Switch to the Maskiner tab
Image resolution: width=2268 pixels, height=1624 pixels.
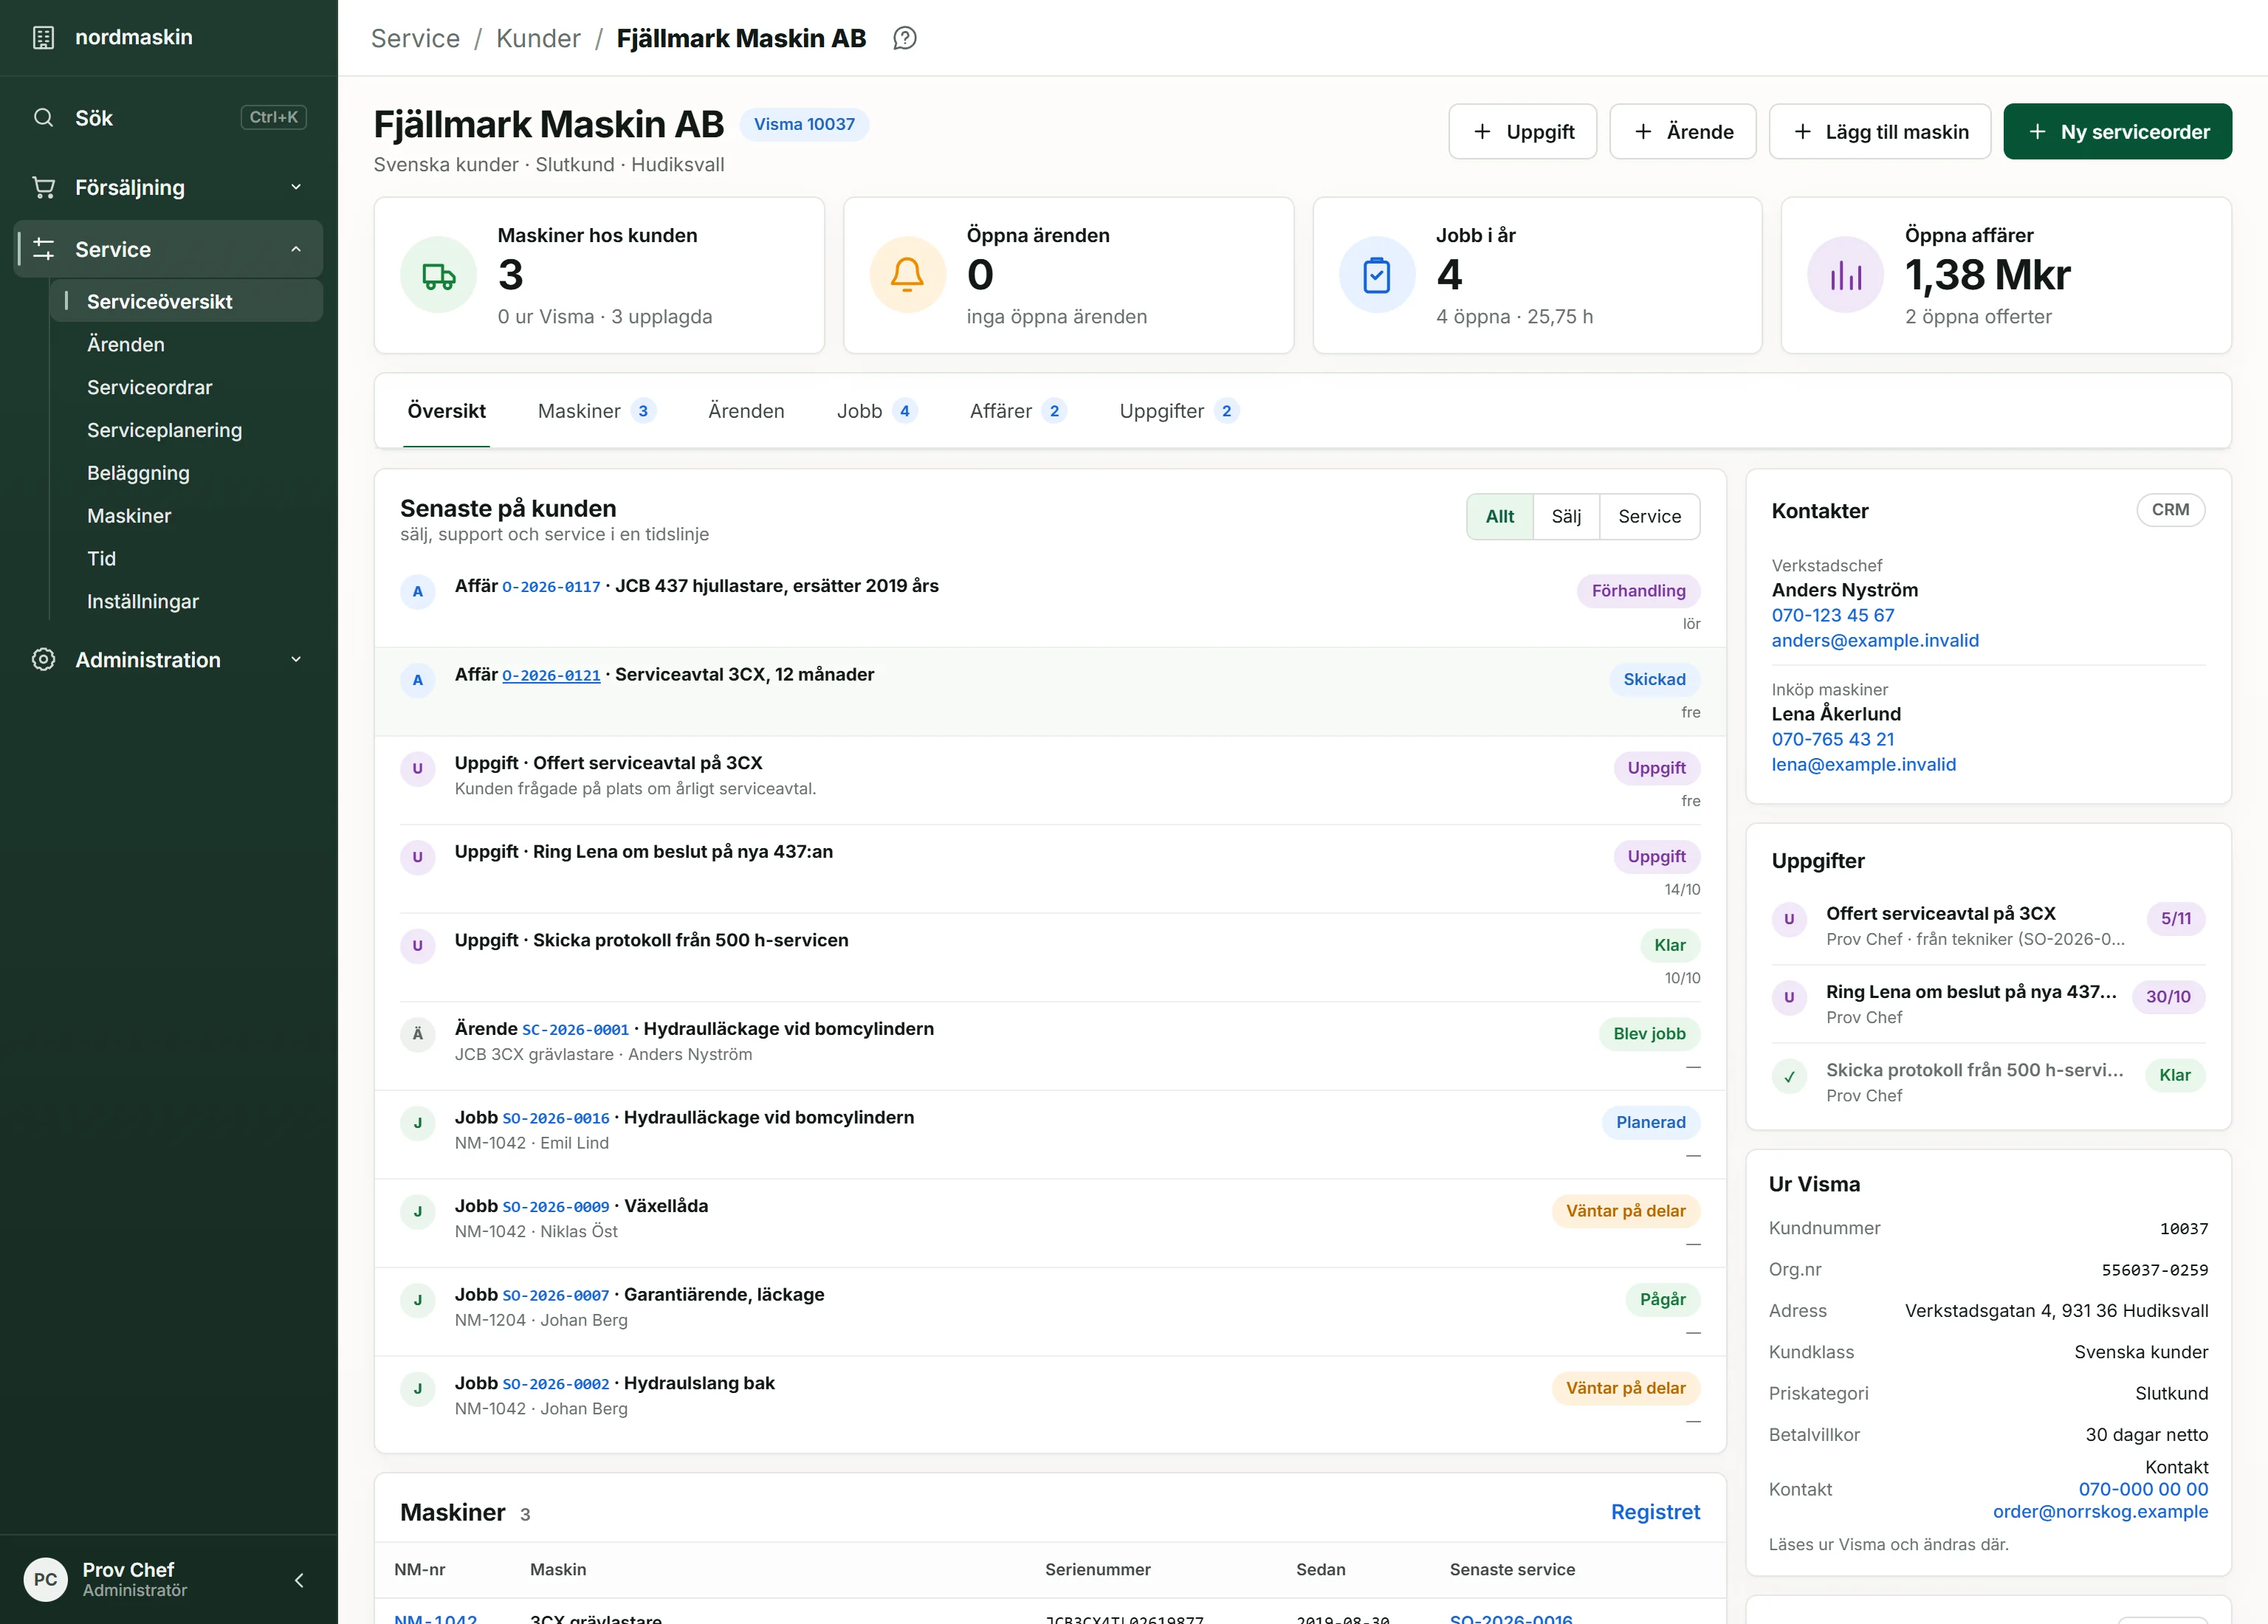[x=596, y=411]
